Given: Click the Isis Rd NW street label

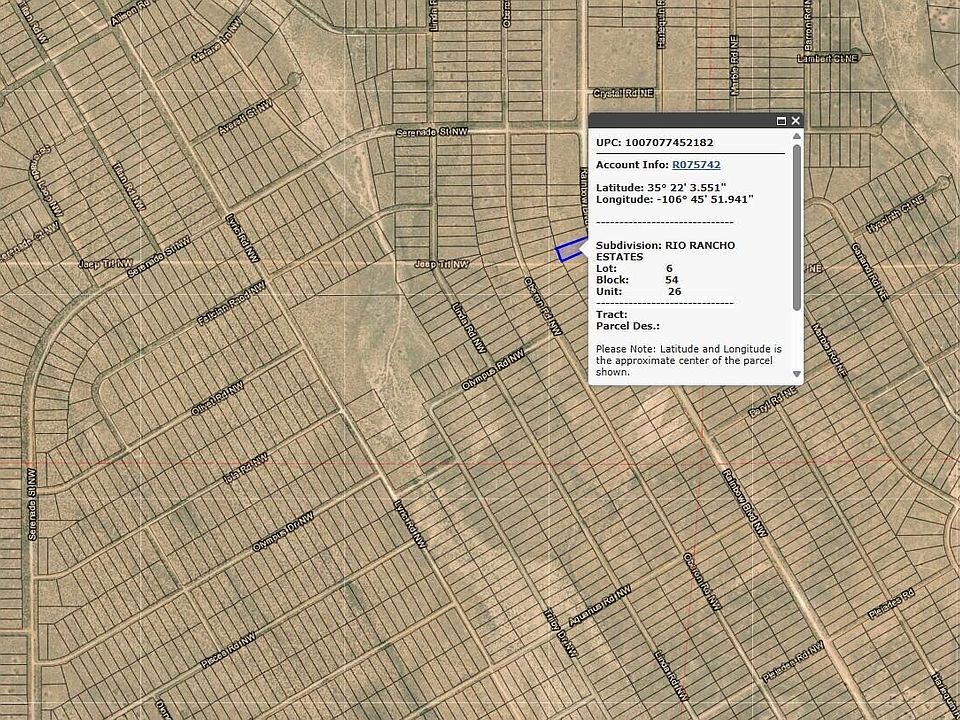Looking at the screenshot, I should pos(245,468).
